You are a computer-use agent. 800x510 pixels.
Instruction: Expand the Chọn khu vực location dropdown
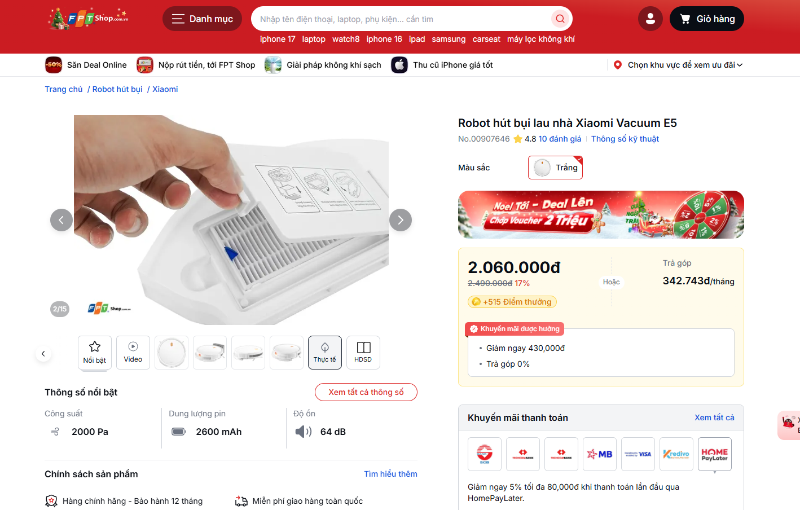(x=680, y=65)
